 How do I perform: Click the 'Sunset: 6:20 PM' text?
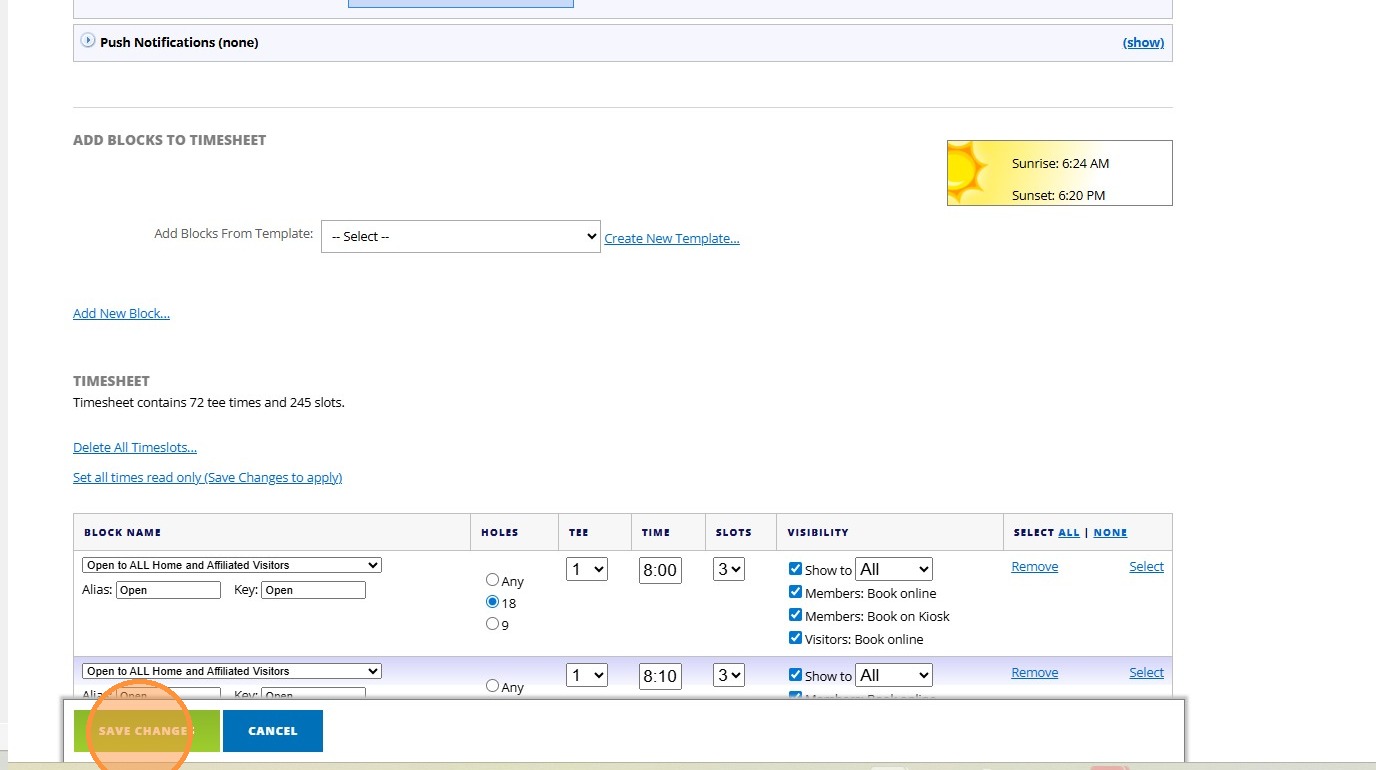coord(1058,195)
